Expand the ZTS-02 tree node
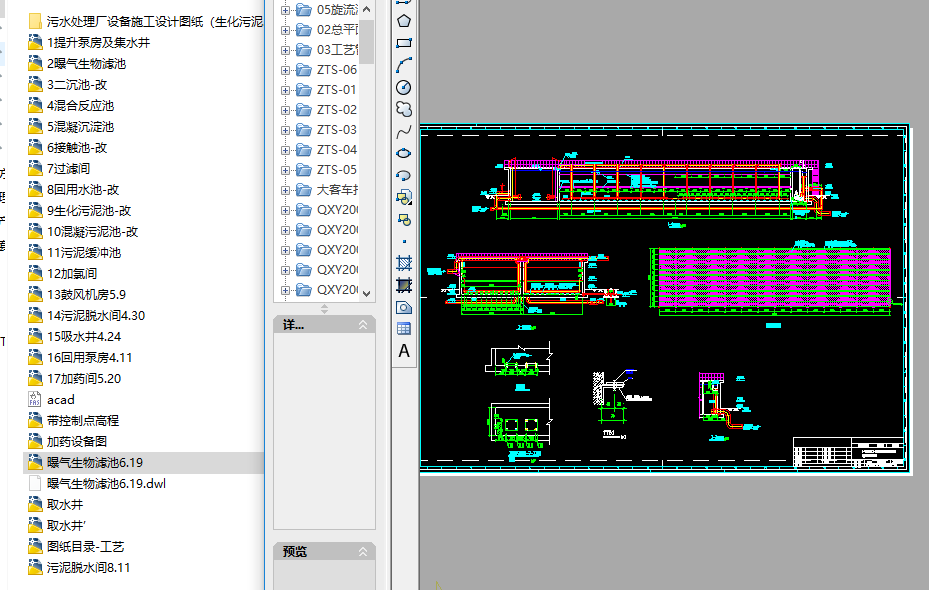 [x=286, y=110]
